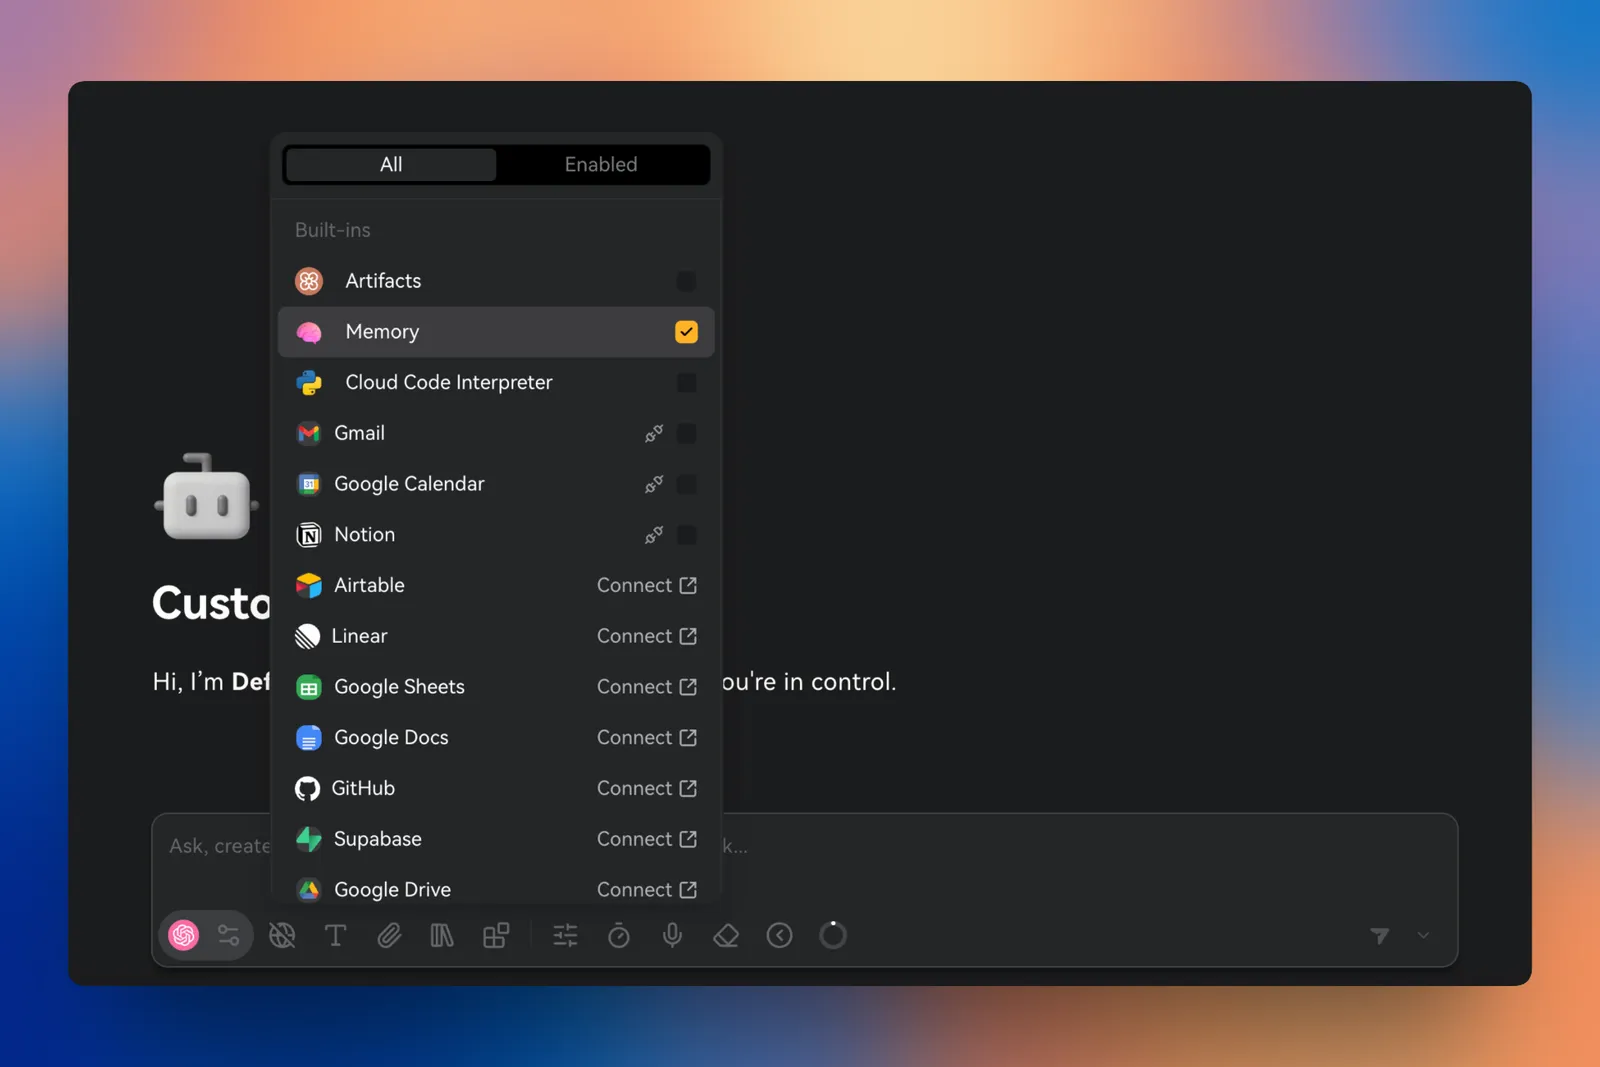Click the Google Sheets logo icon

[309, 687]
